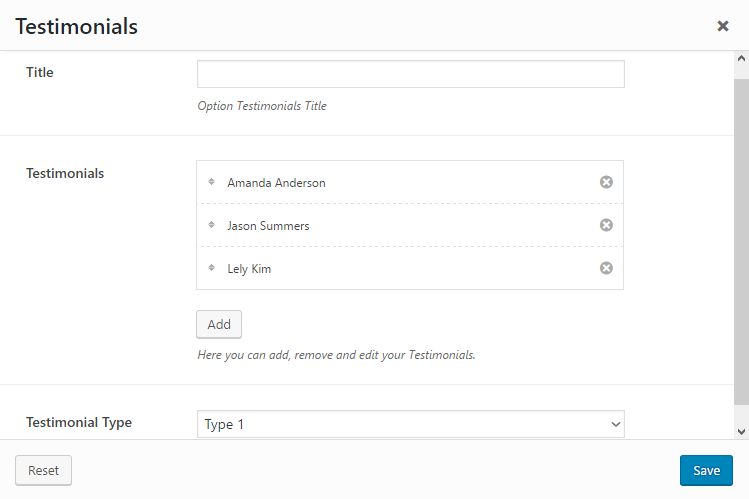
Task: Click the Testimonials dialog heading
Action: pos(76,27)
